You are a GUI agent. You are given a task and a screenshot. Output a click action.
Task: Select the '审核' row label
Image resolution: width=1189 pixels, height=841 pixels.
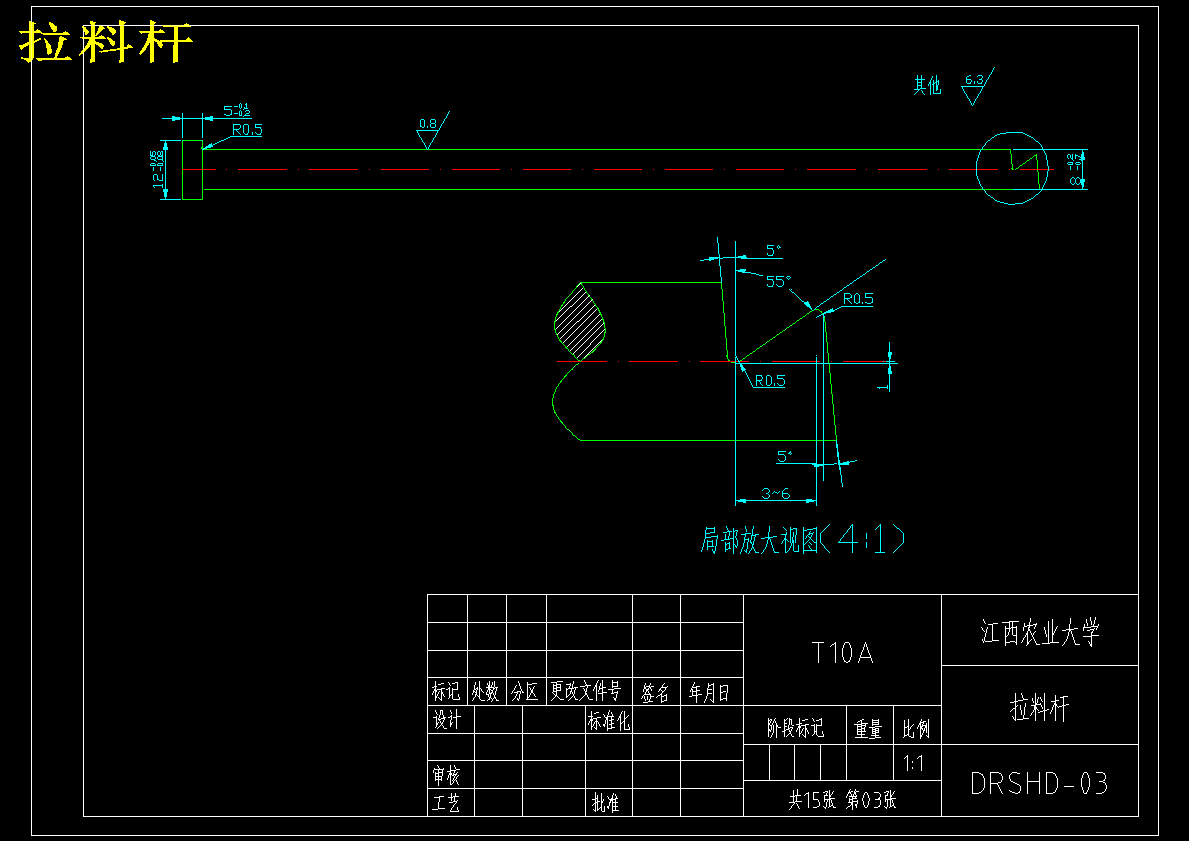point(447,775)
